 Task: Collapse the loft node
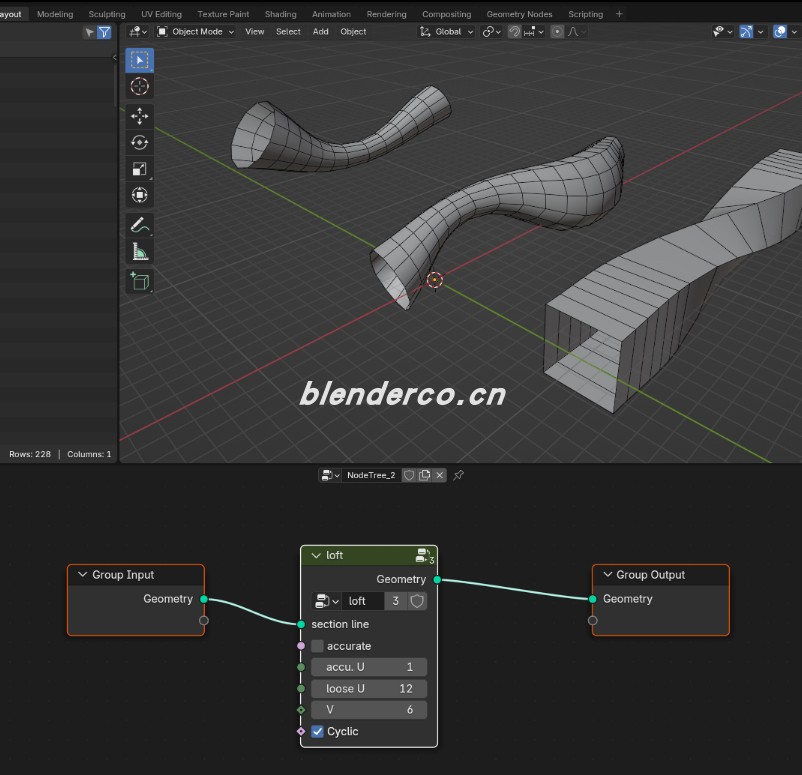pos(316,556)
